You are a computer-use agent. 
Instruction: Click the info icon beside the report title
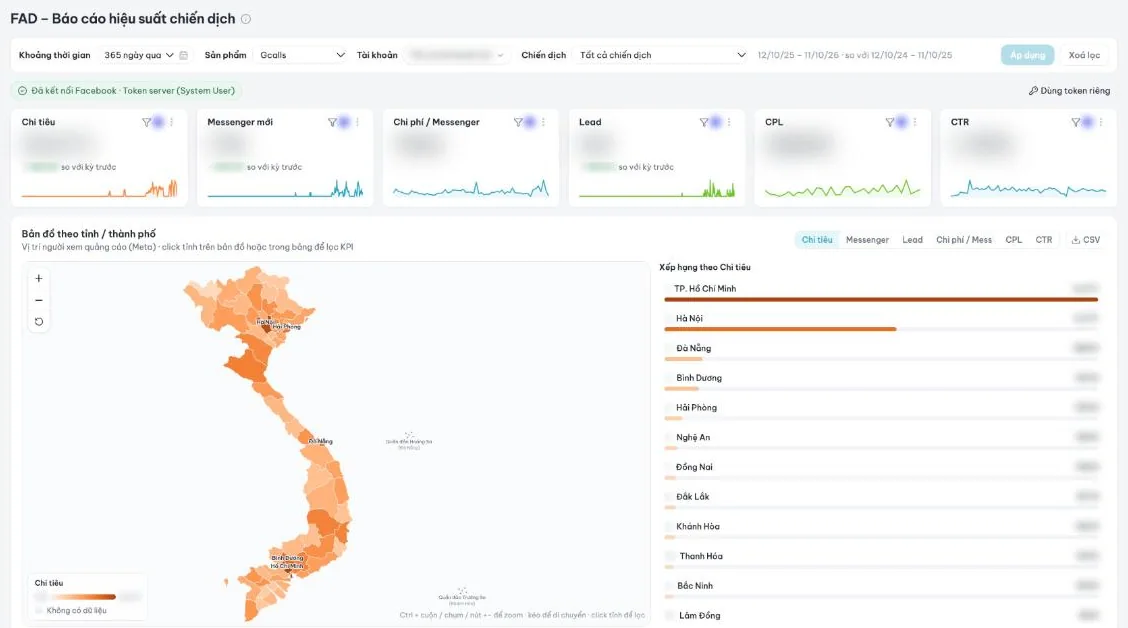(246, 19)
